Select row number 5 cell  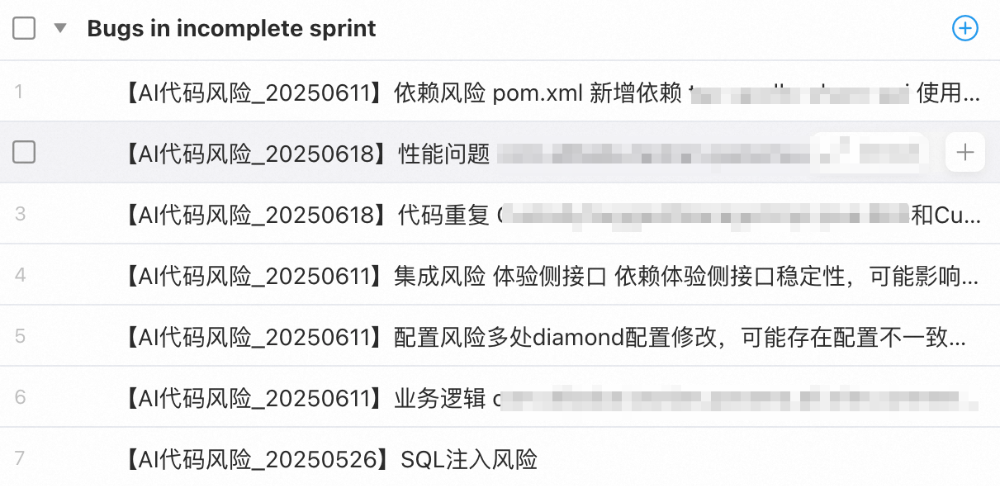pos(20,336)
